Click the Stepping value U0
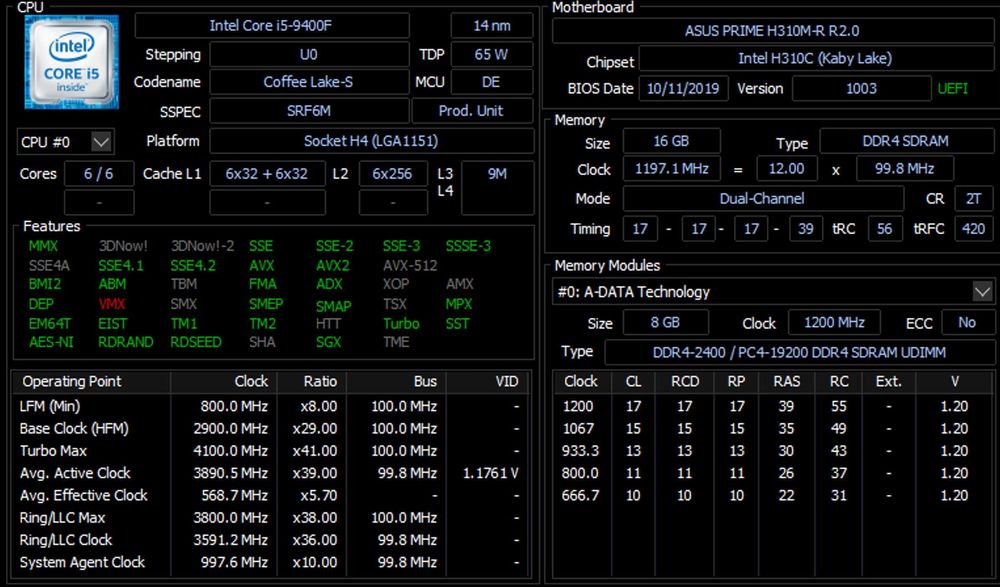1000x587 pixels. (x=309, y=54)
